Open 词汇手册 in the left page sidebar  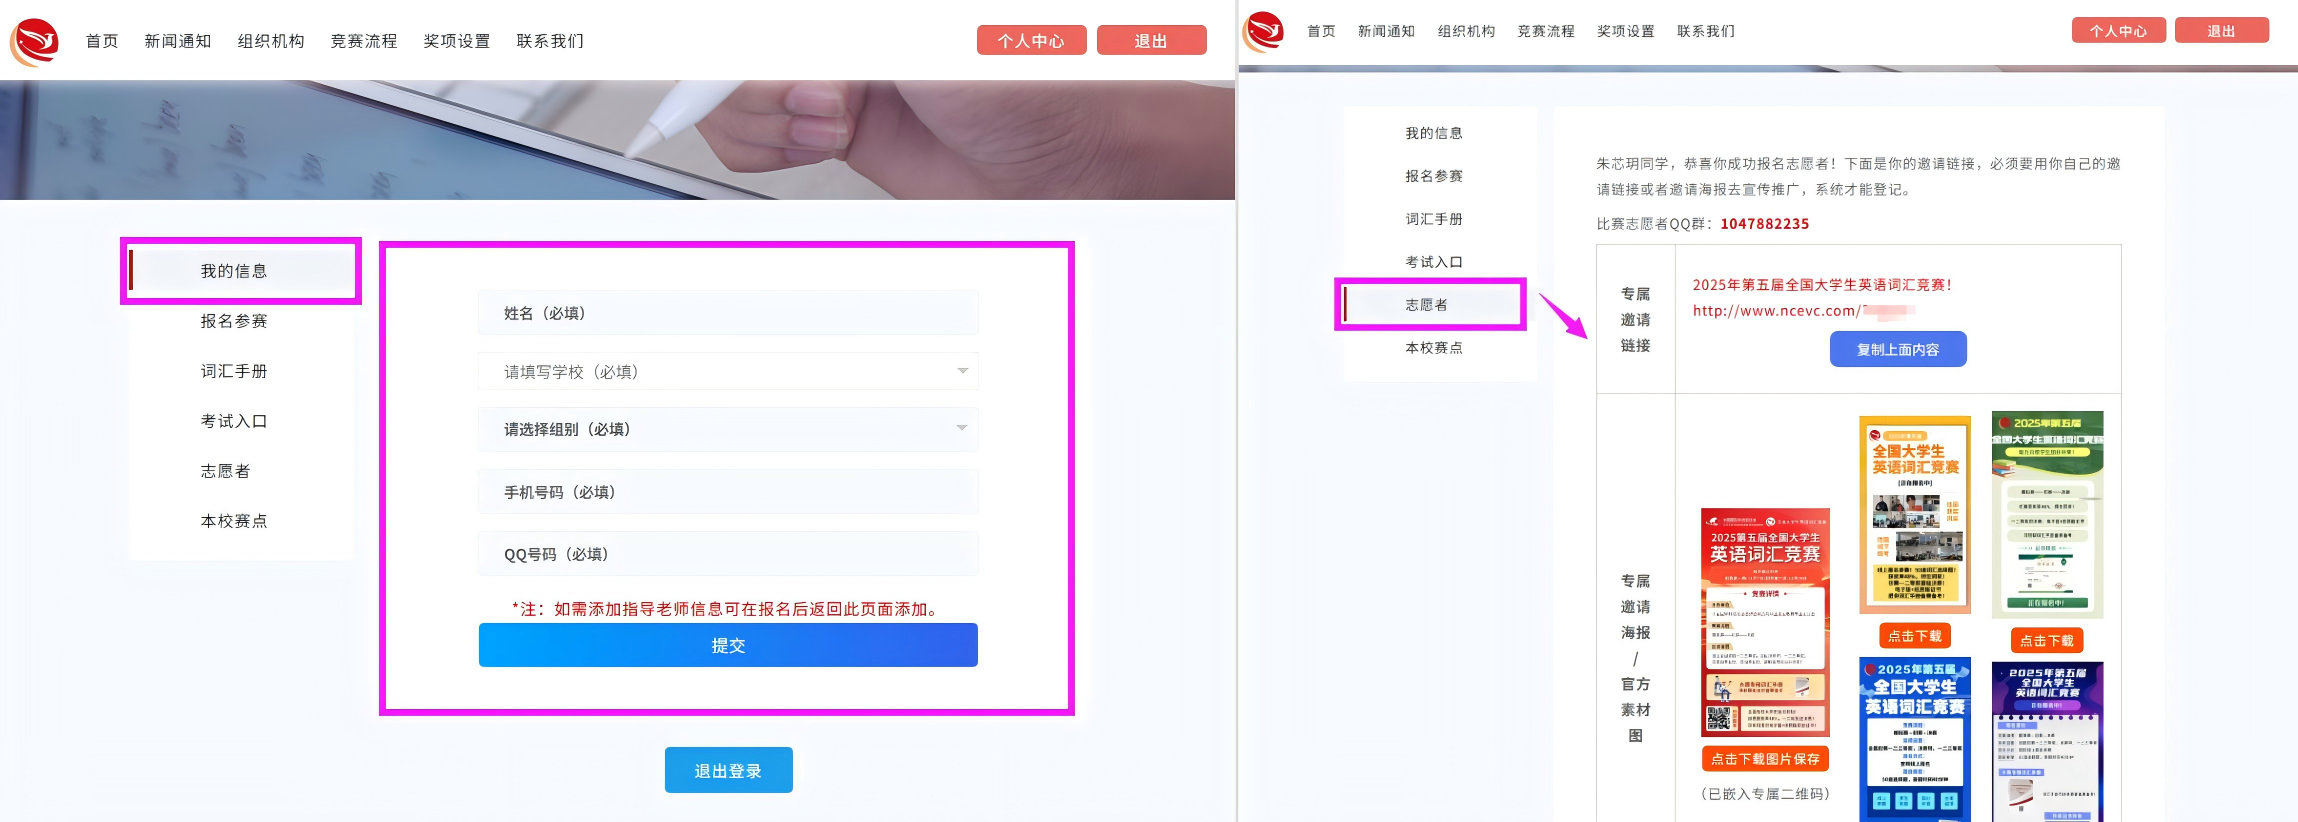[234, 371]
